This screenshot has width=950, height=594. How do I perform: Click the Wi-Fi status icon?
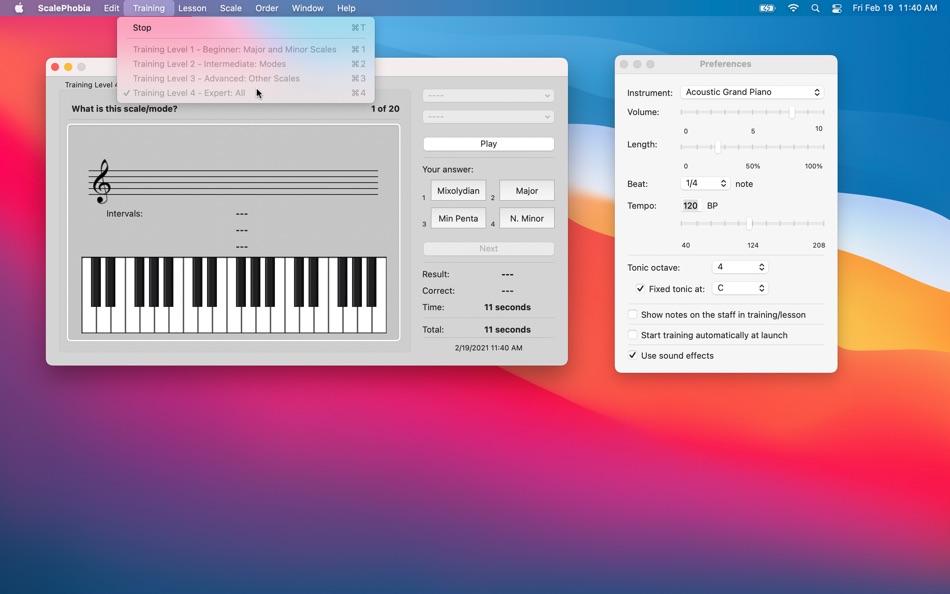click(x=793, y=8)
